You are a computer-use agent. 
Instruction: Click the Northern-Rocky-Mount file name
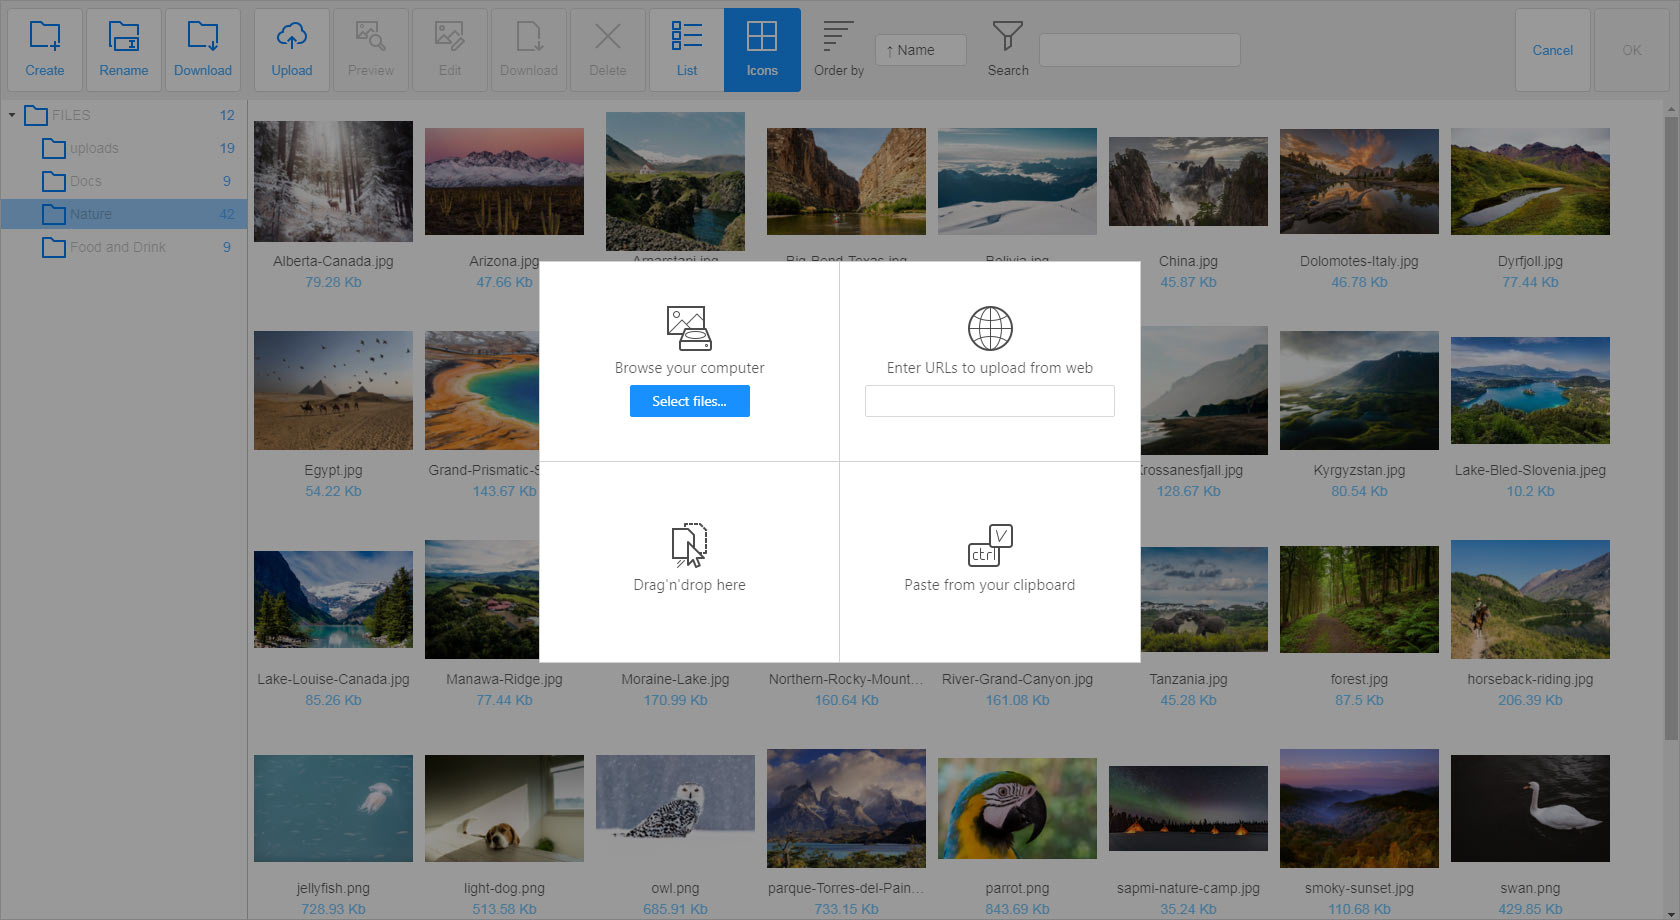[846, 679]
